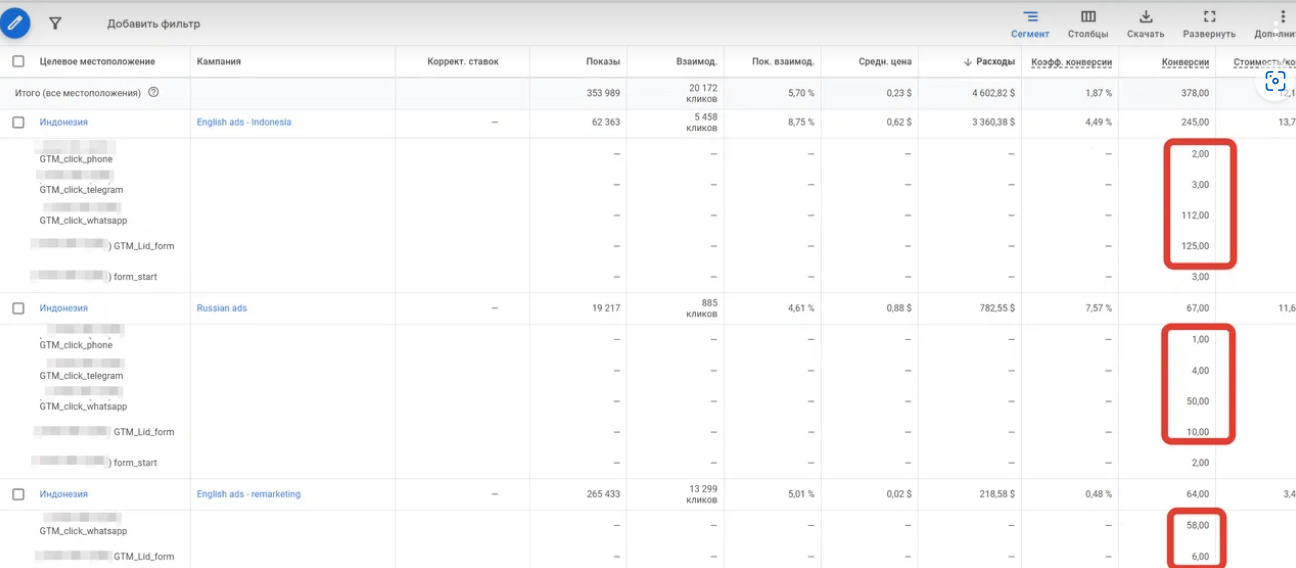Click the interaction rate 8,75 %
The height and width of the screenshot is (568, 1296).
799,122
